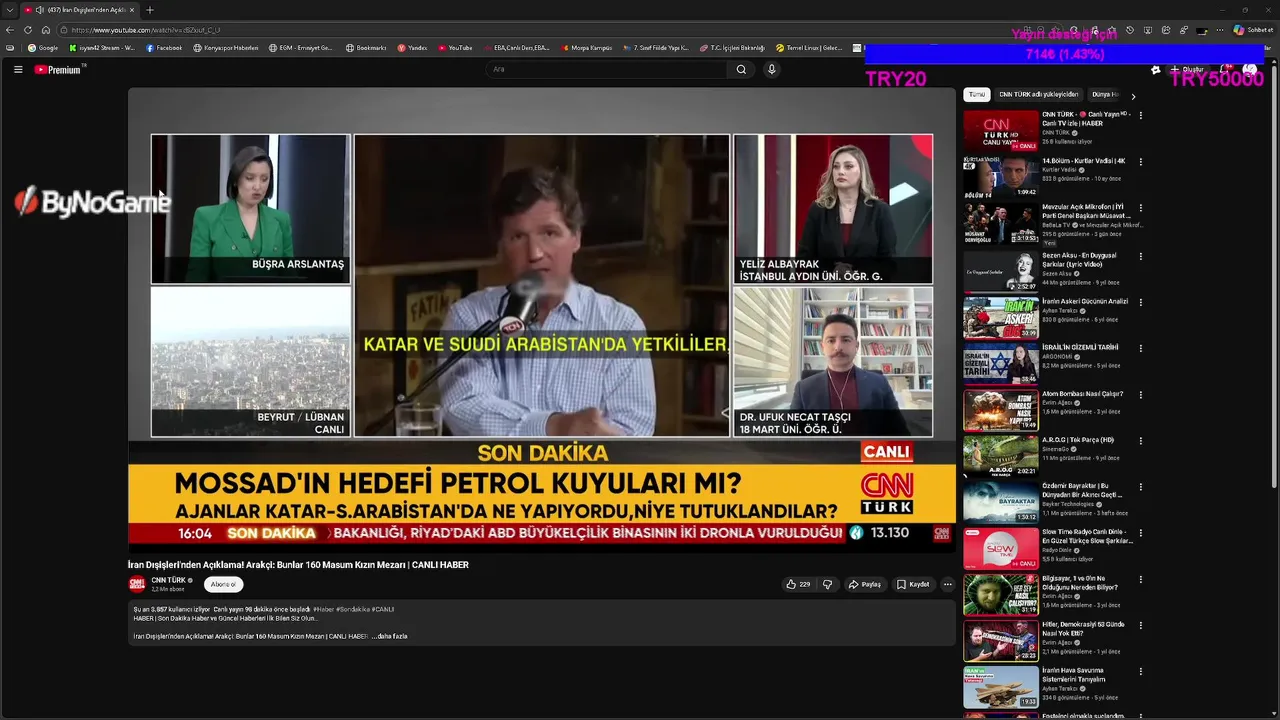Expand description with '...daha fazla'
The height and width of the screenshot is (720, 1280).
(x=390, y=636)
